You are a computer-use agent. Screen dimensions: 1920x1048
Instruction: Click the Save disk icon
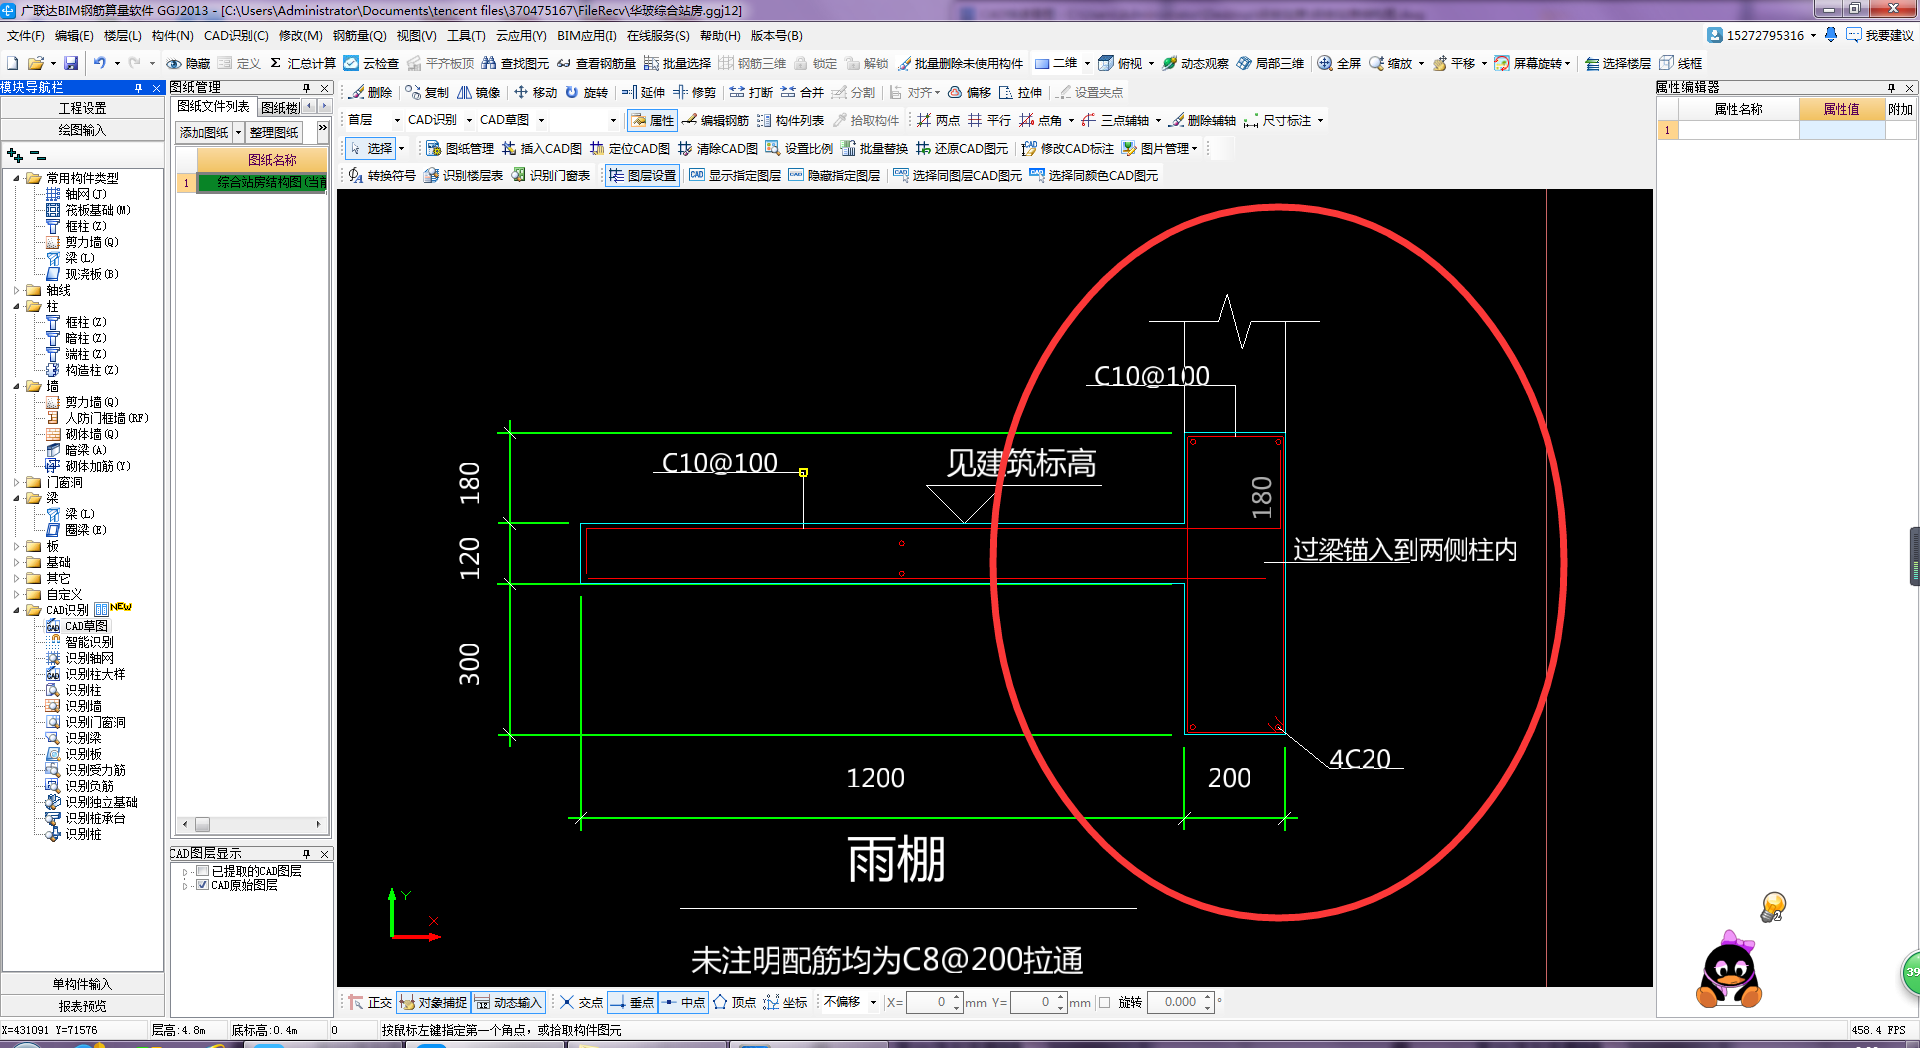71,63
